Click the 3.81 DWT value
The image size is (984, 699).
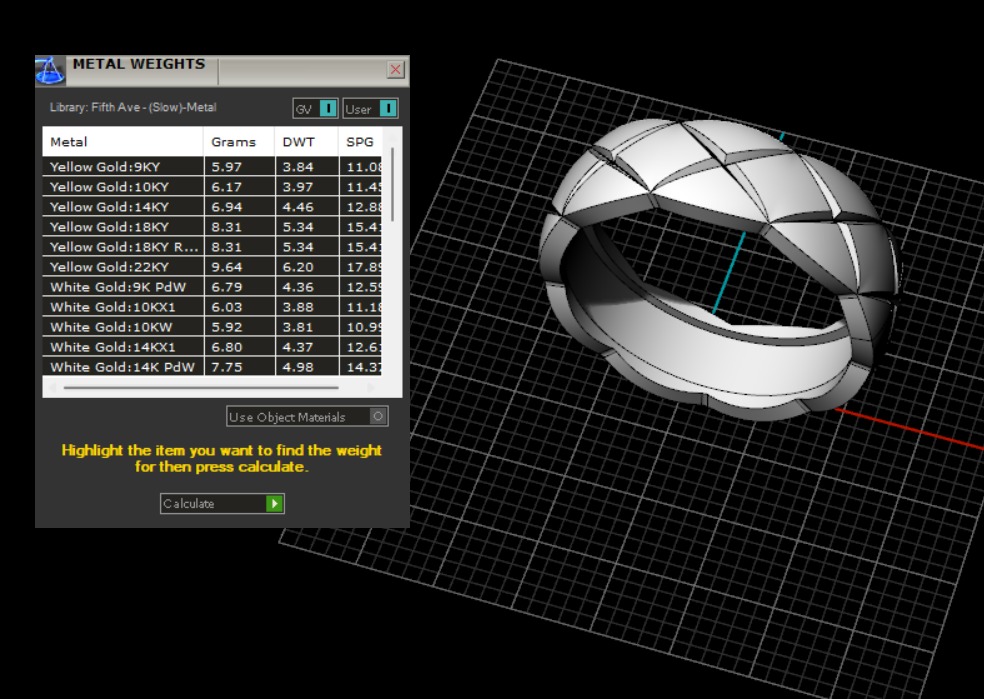(297, 328)
